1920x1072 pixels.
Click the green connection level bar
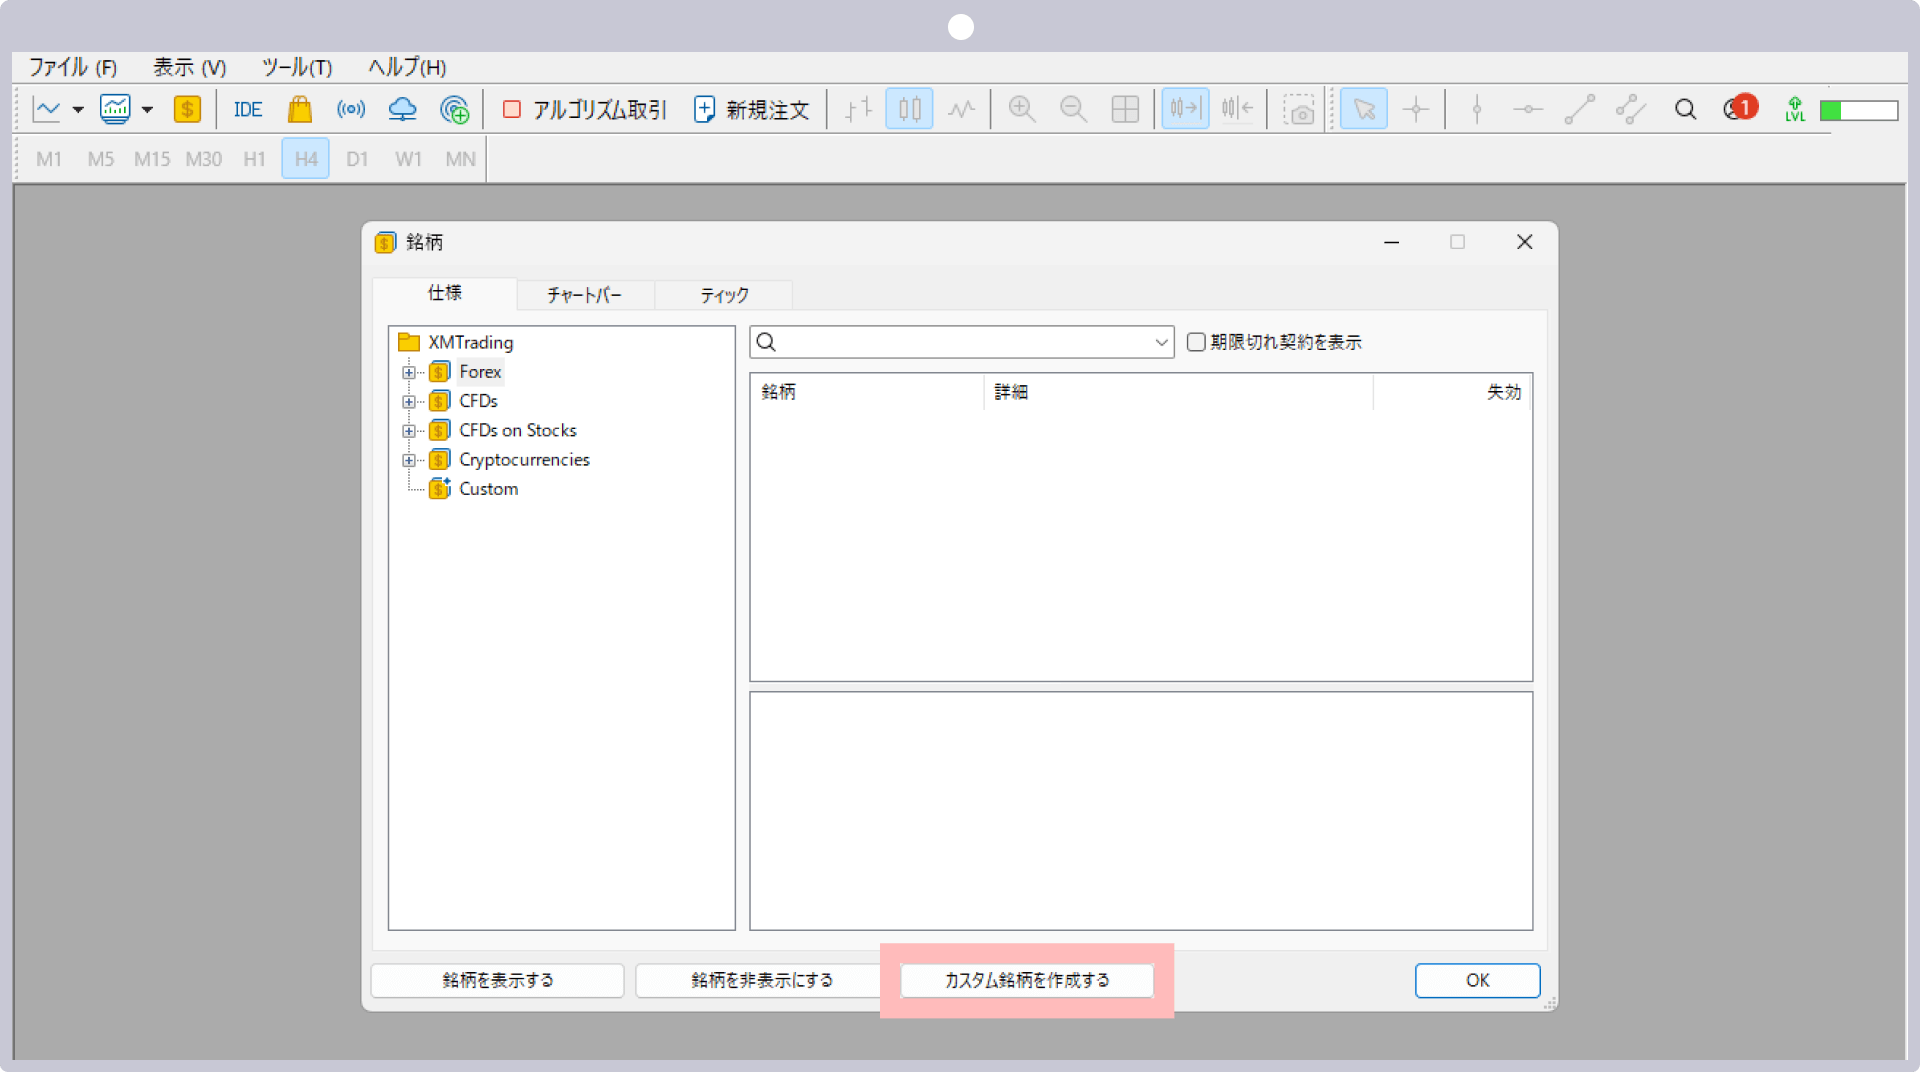click(x=1859, y=110)
